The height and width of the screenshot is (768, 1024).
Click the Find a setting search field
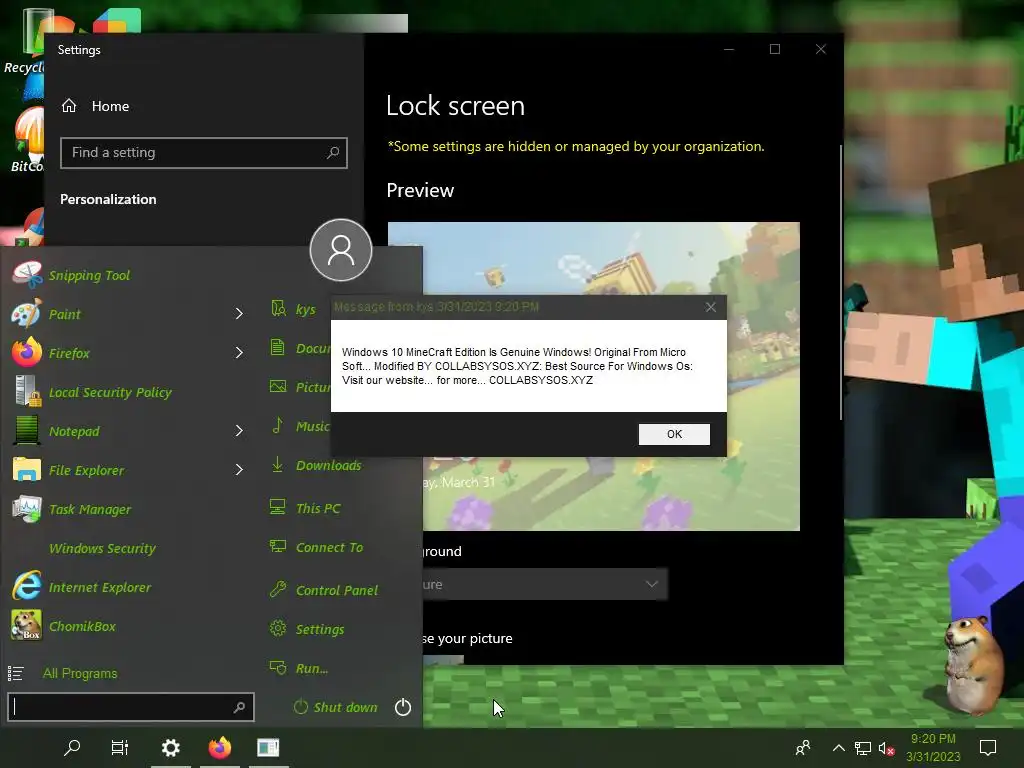[204, 153]
